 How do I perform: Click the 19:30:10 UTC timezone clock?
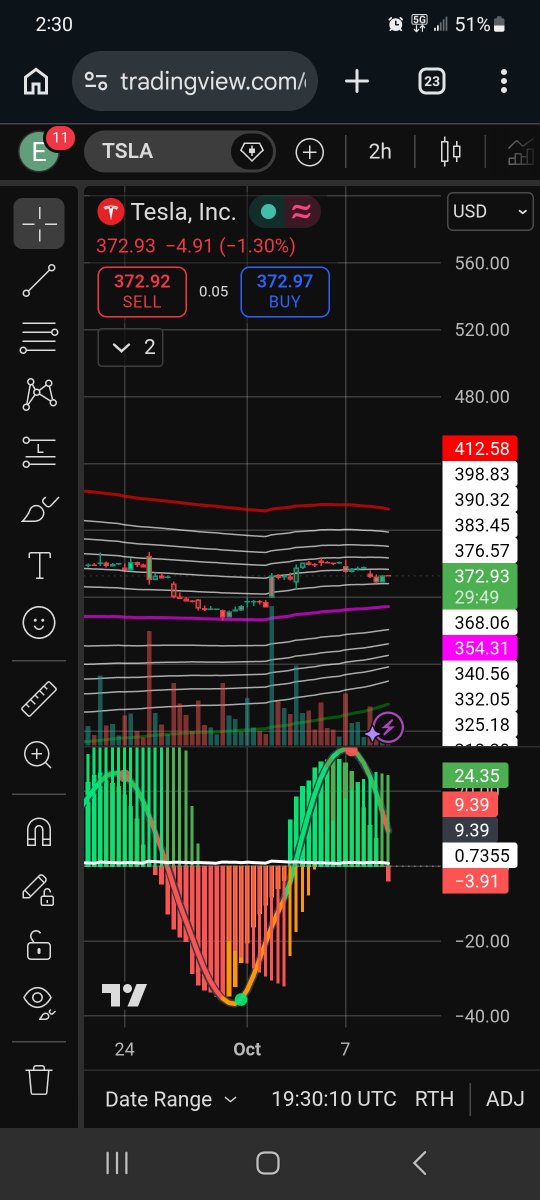coord(334,1099)
